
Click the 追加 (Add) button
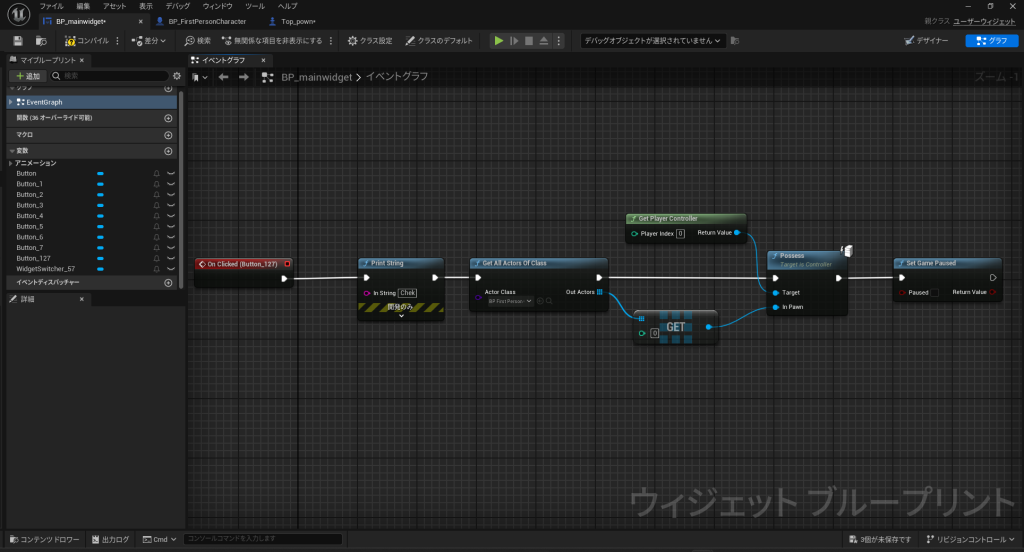(27, 76)
